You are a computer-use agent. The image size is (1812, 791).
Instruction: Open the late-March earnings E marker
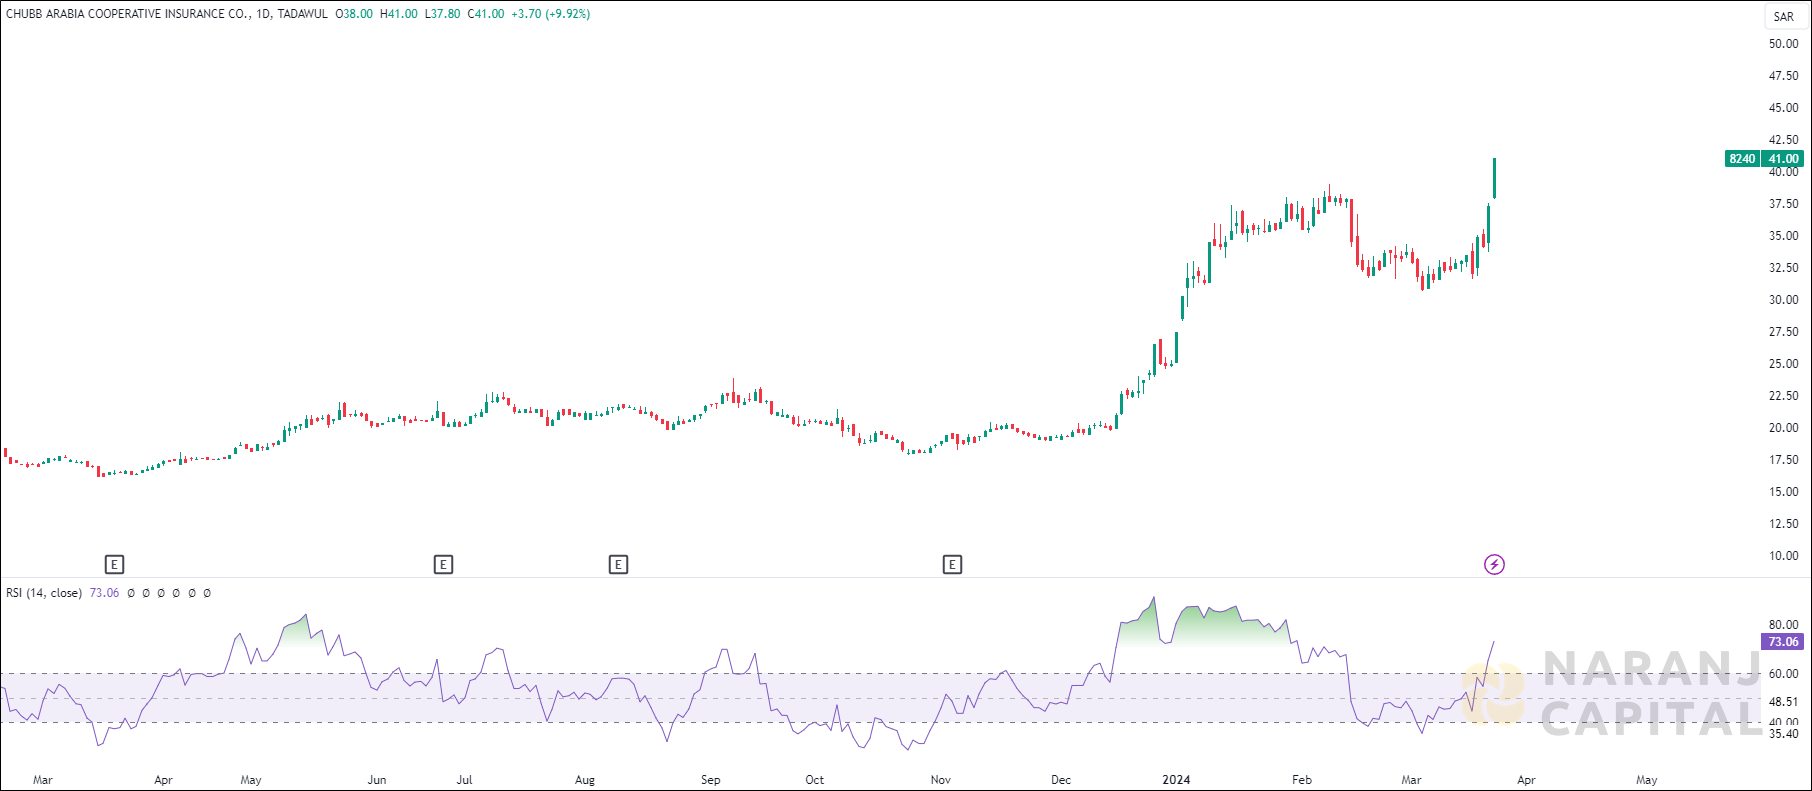tap(114, 565)
